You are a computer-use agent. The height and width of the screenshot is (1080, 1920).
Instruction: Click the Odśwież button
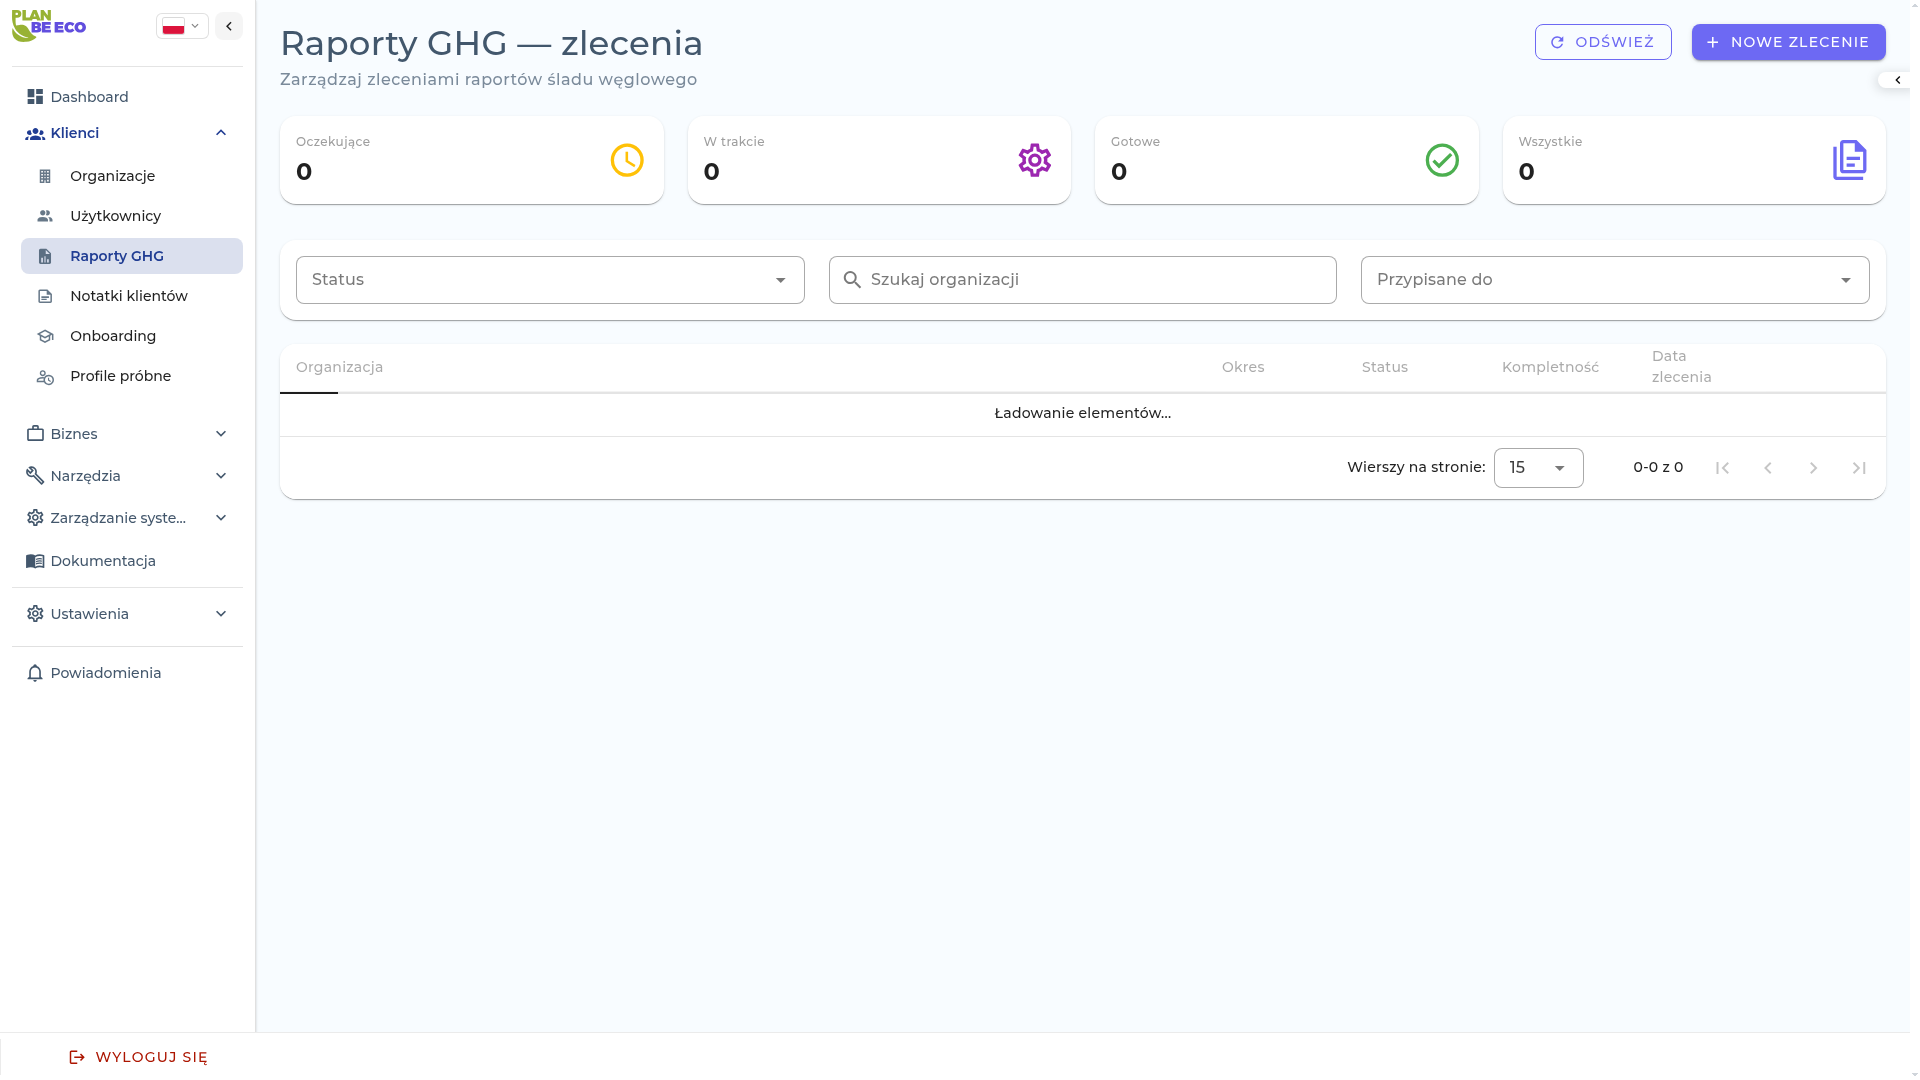(1602, 42)
